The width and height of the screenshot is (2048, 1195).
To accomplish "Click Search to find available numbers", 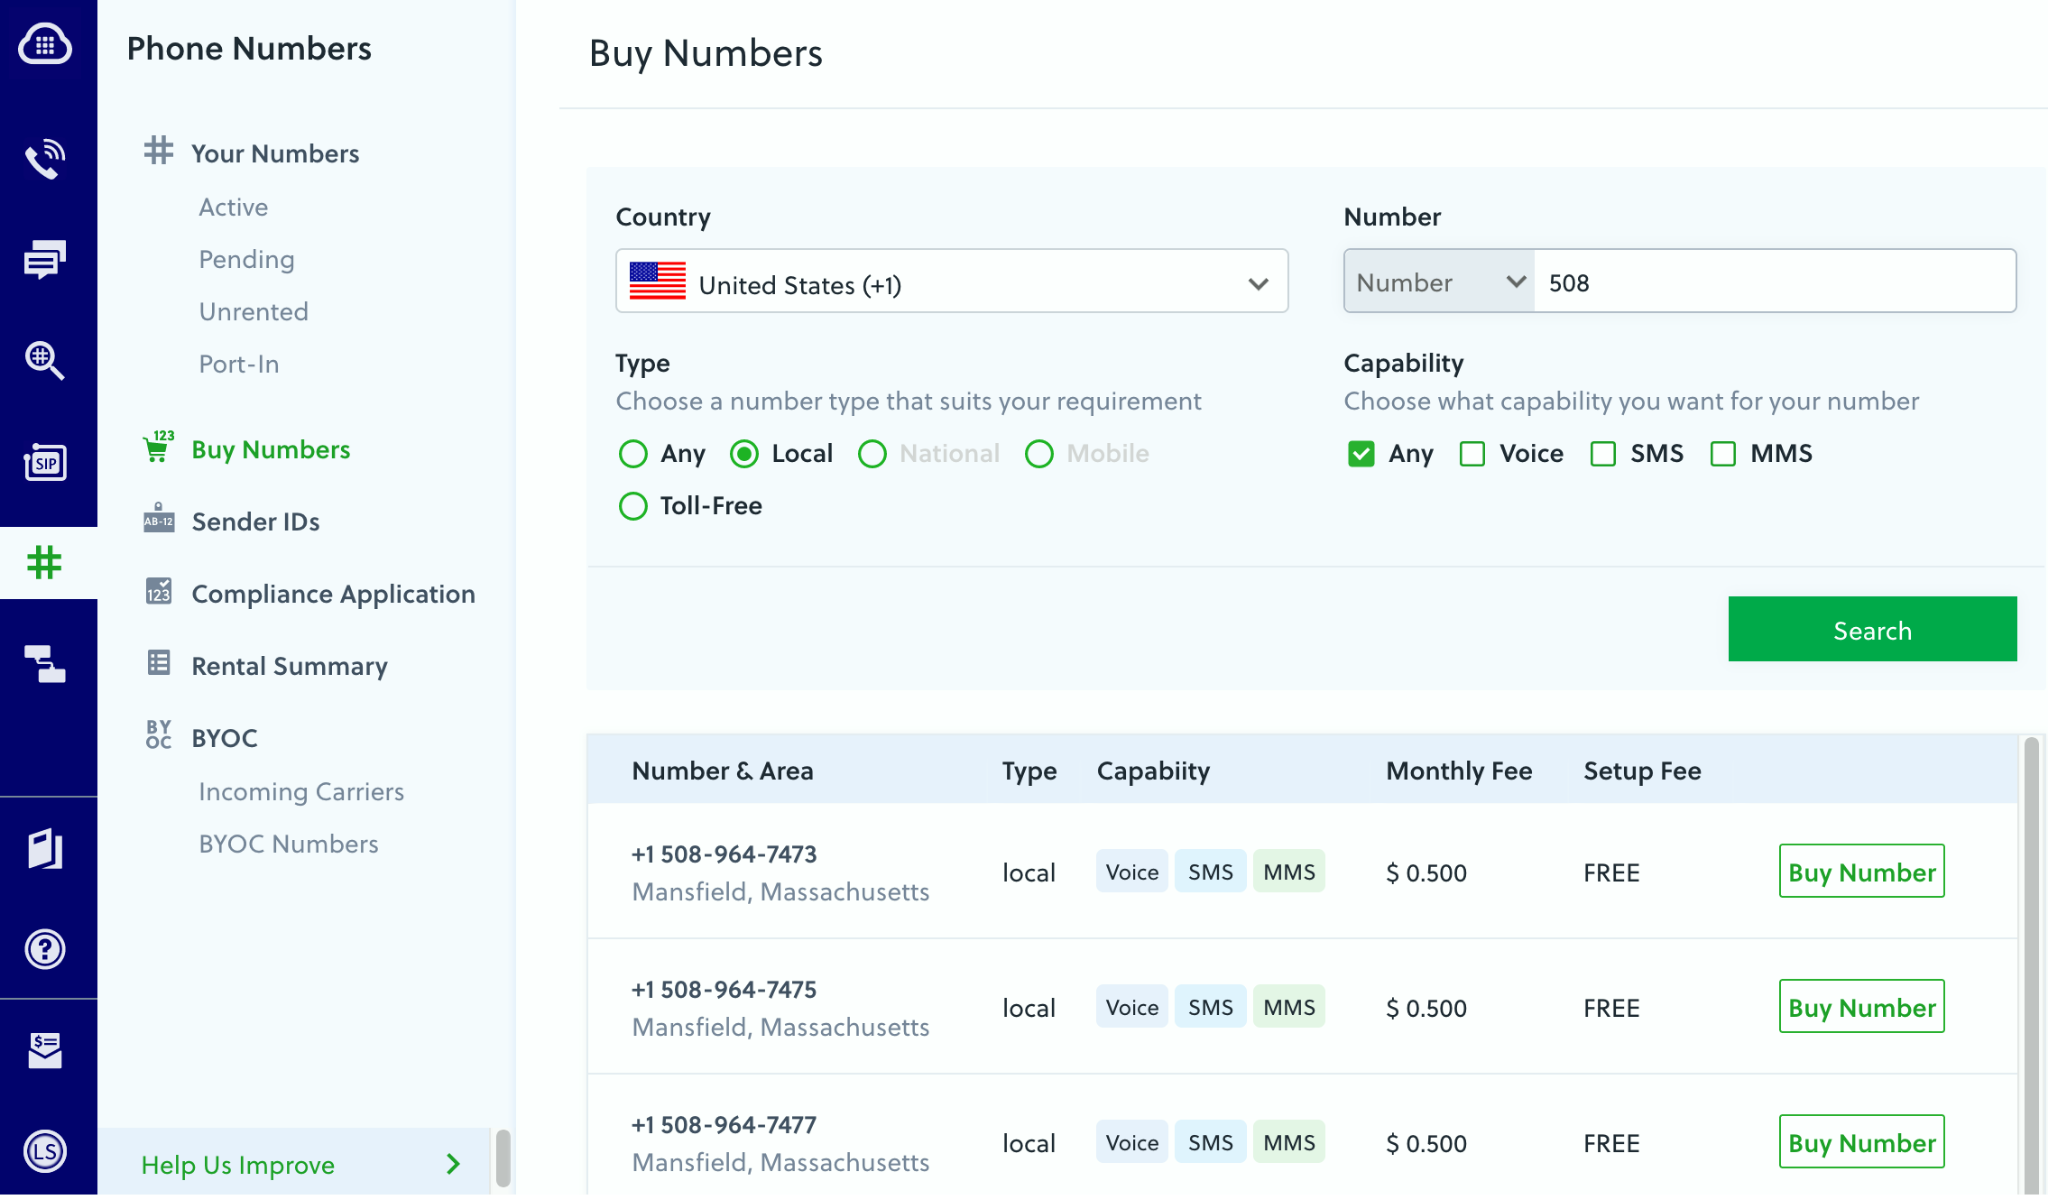I will [x=1872, y=627].
